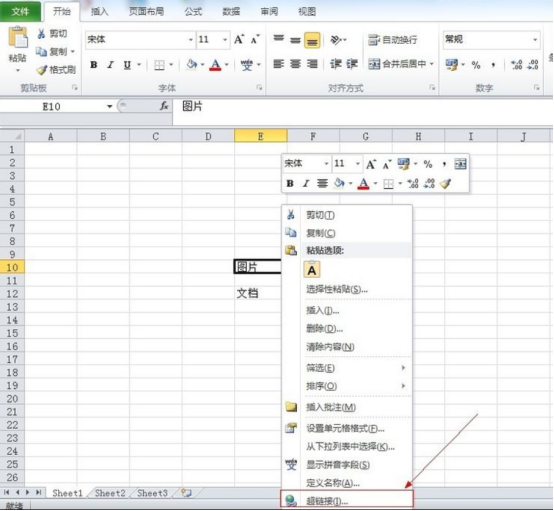The image size is (554, 511).
Task: Apply percent style in ribbon number group
Action: (x=476, y=65)
